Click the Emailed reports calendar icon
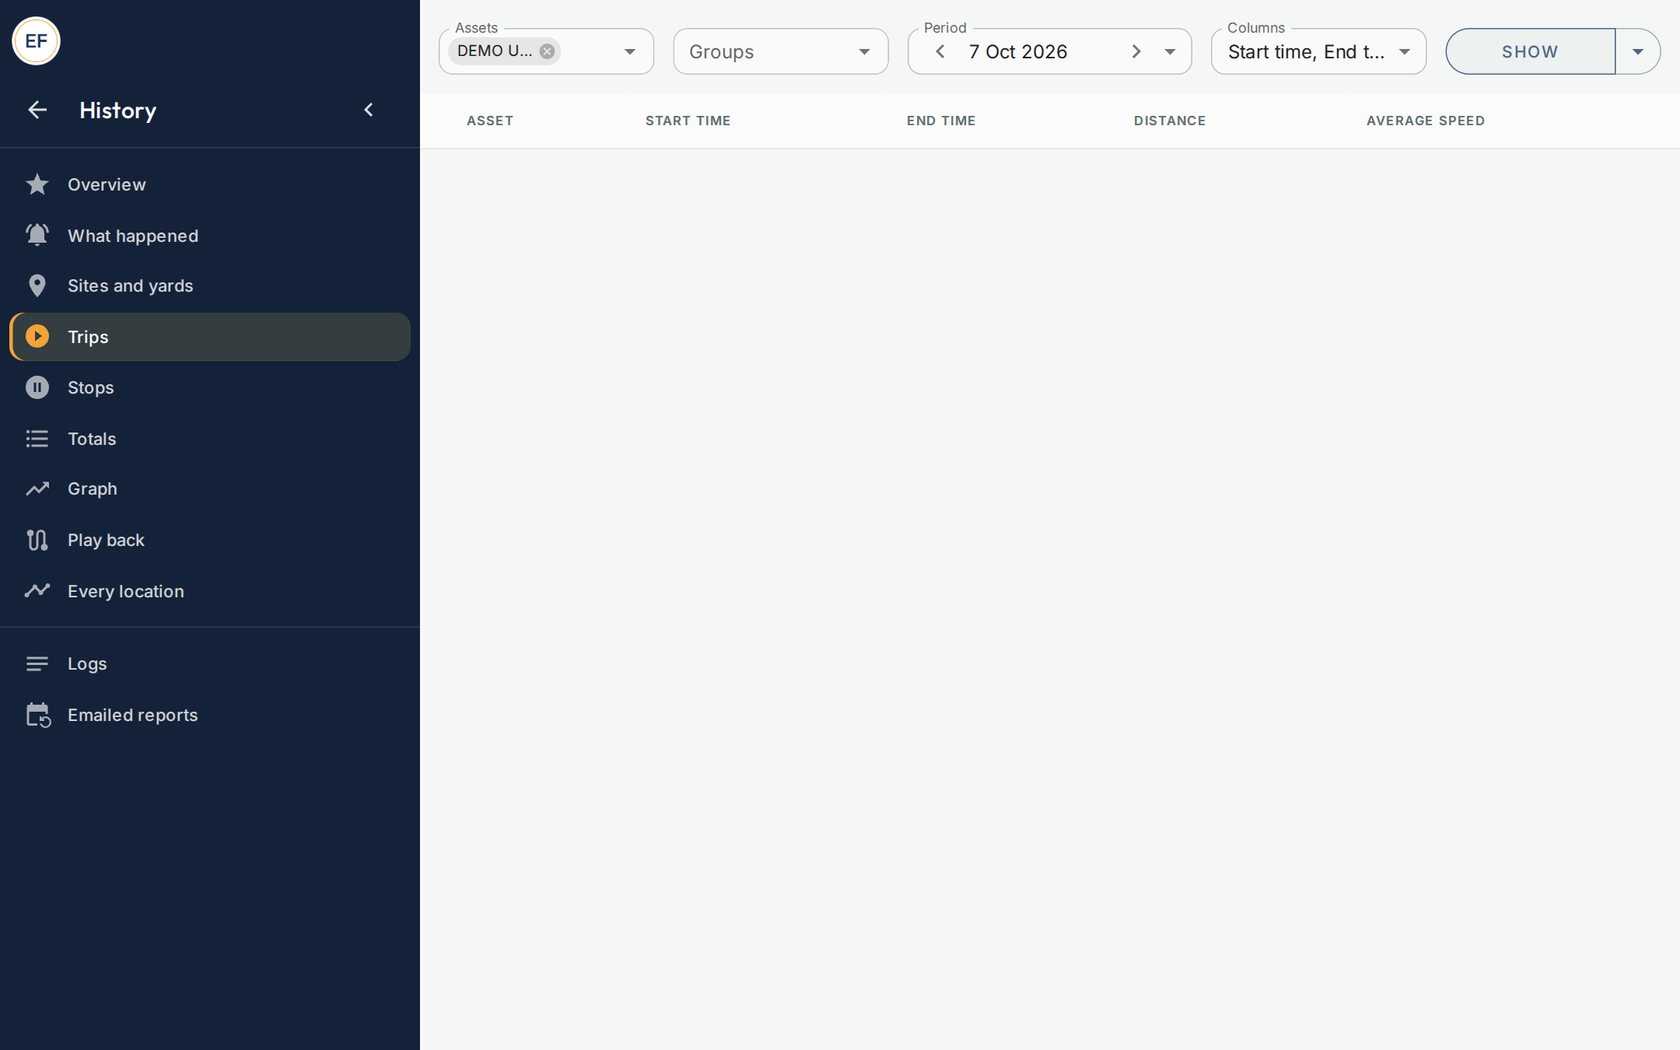The width and height of the screenshot is (1680, 1050). [x=38, y=715]
